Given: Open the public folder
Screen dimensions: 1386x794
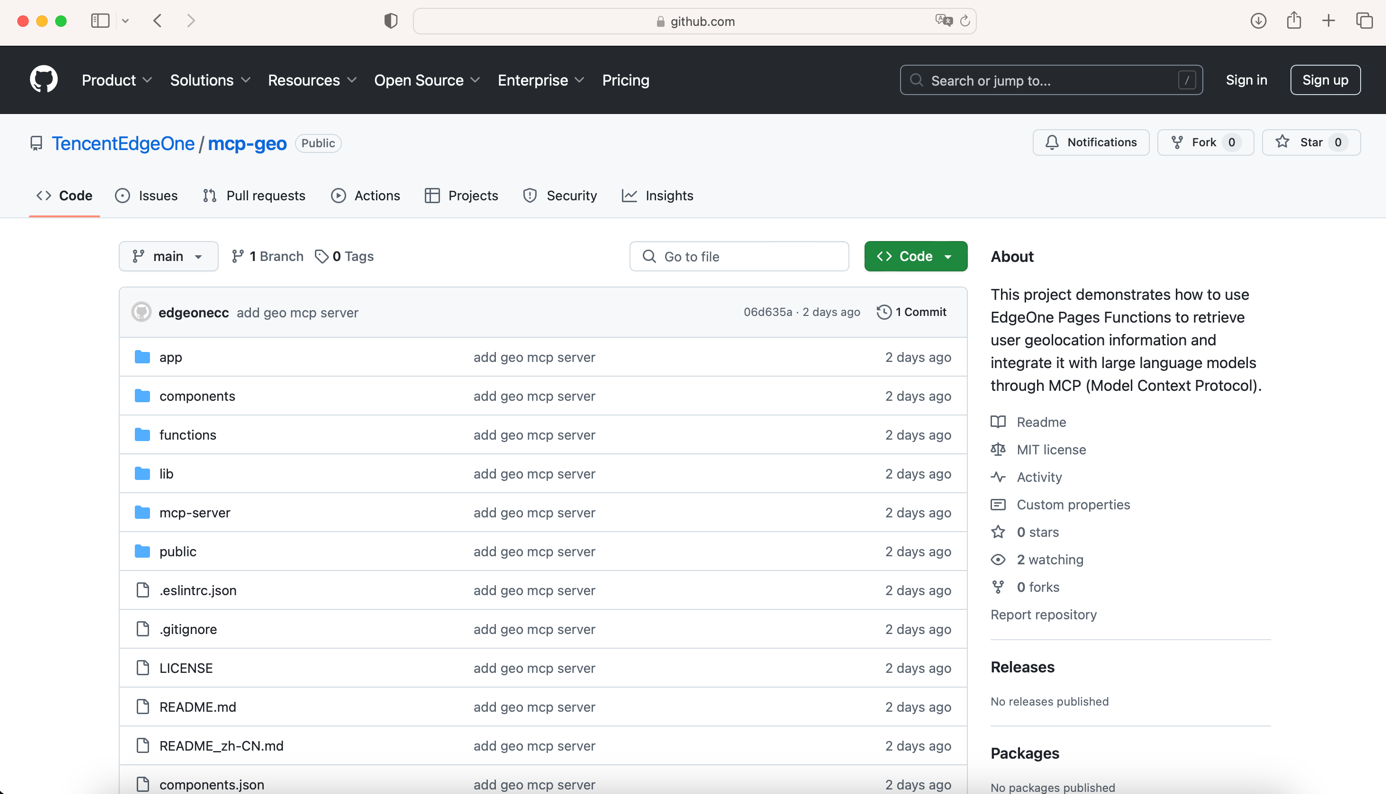Looking at the screenshot, I should (x=178, y=552).
